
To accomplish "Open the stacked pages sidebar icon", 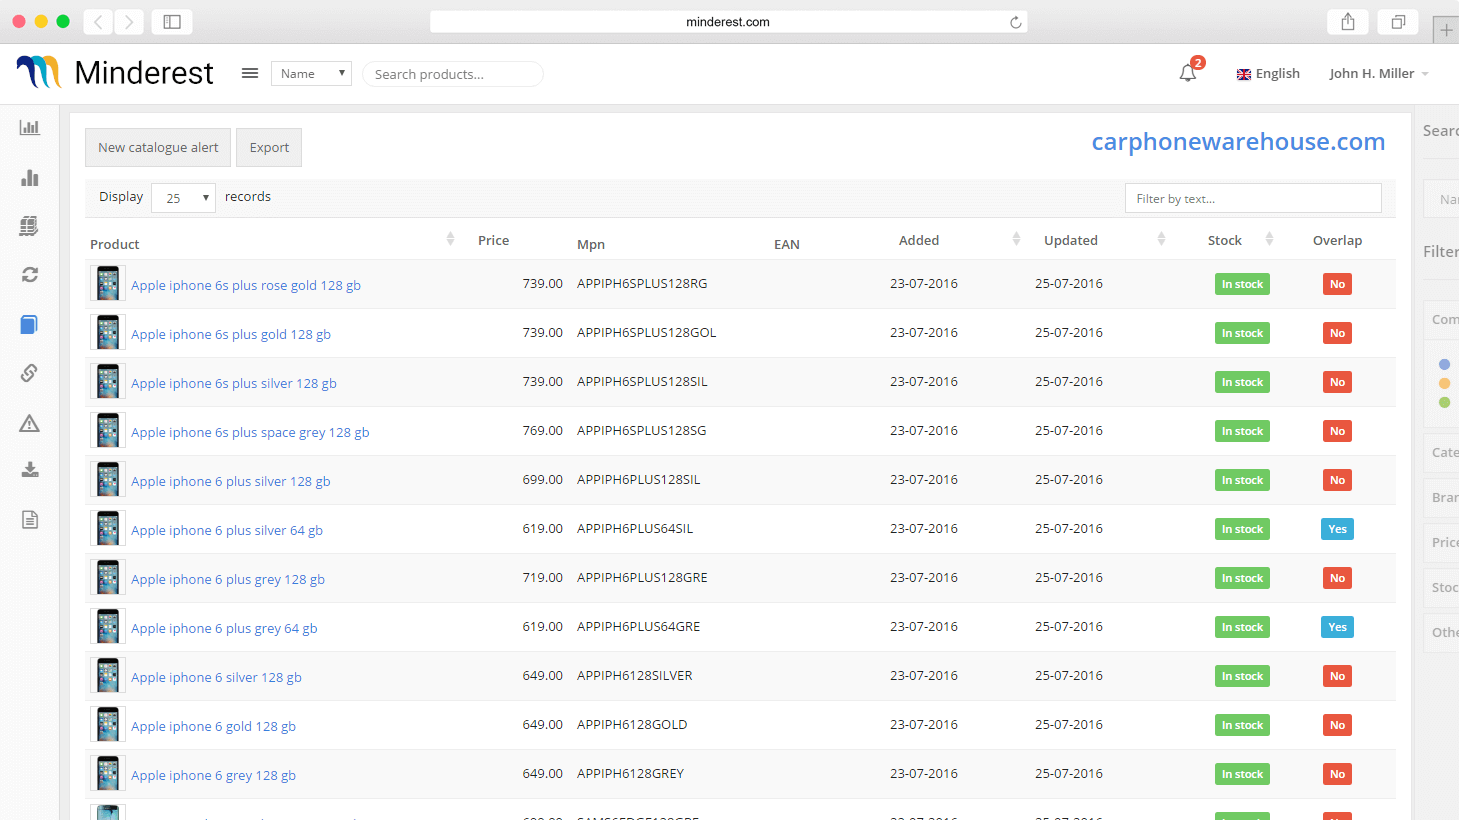I will (29, 226).
